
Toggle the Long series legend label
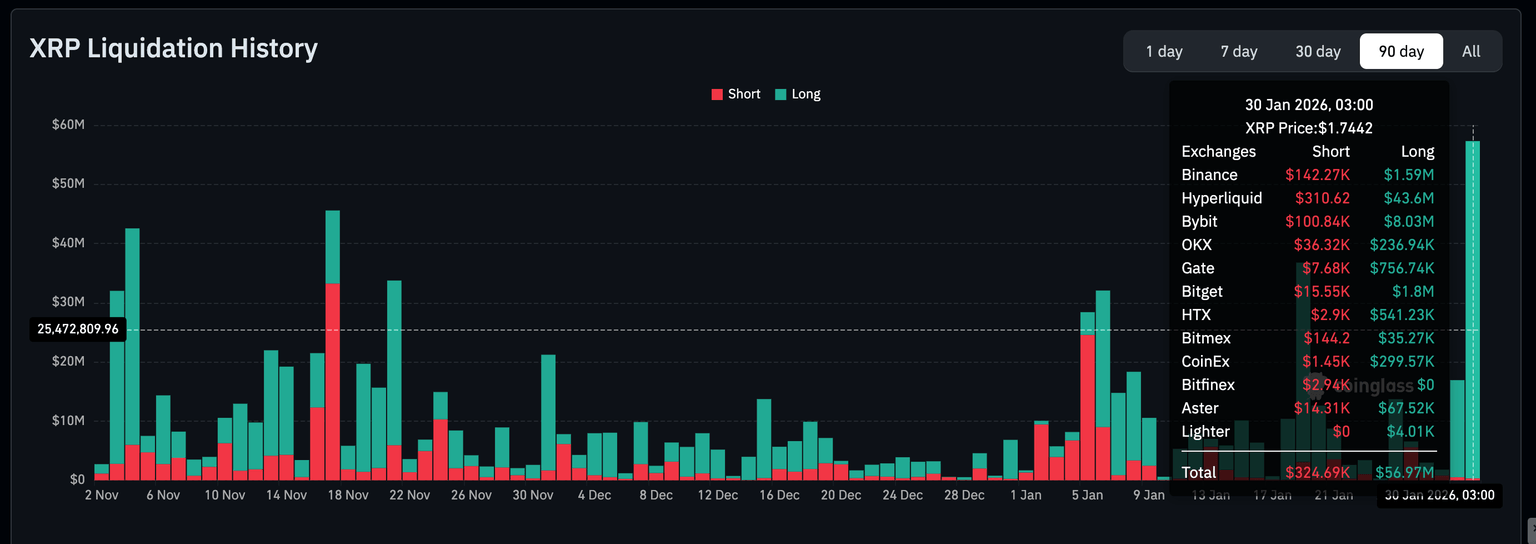[805, 94]
